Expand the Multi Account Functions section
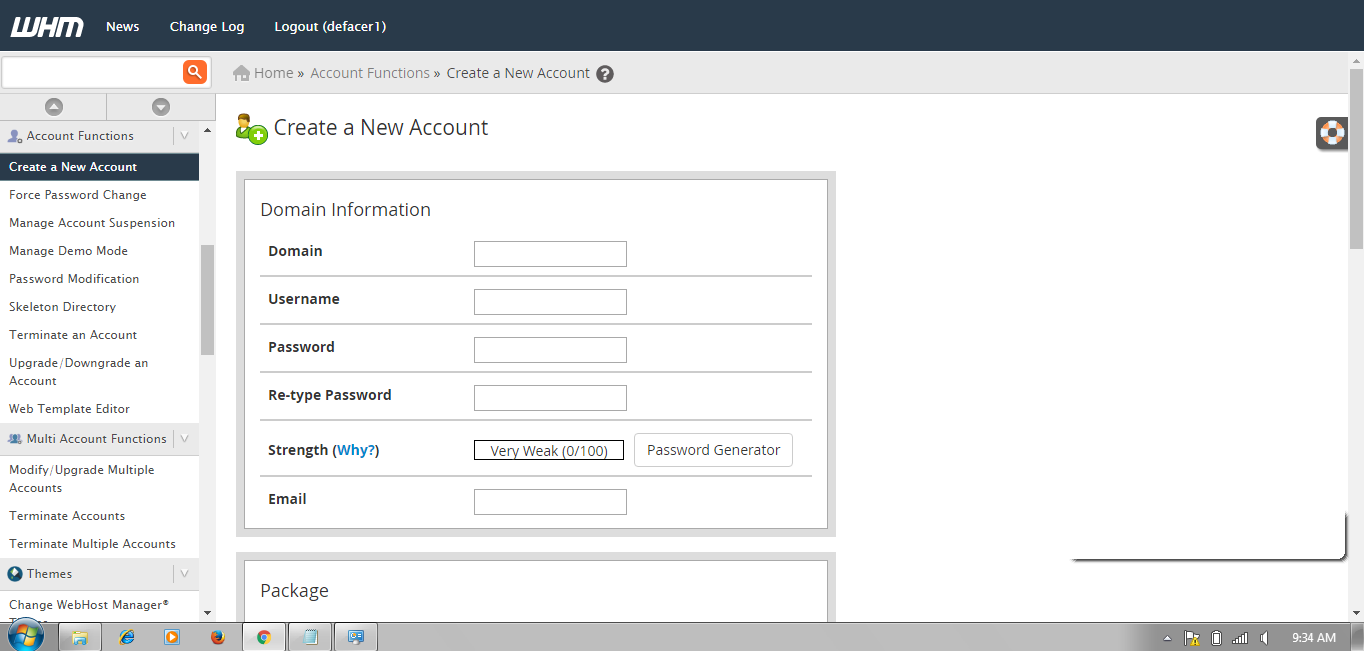The width and height of the screenshot is (1364, 651). [184, 438]
